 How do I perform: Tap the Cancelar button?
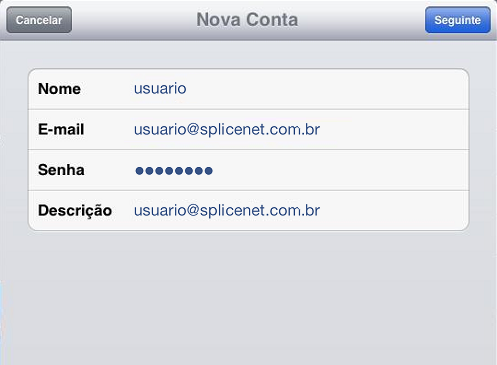click(39, 20)
